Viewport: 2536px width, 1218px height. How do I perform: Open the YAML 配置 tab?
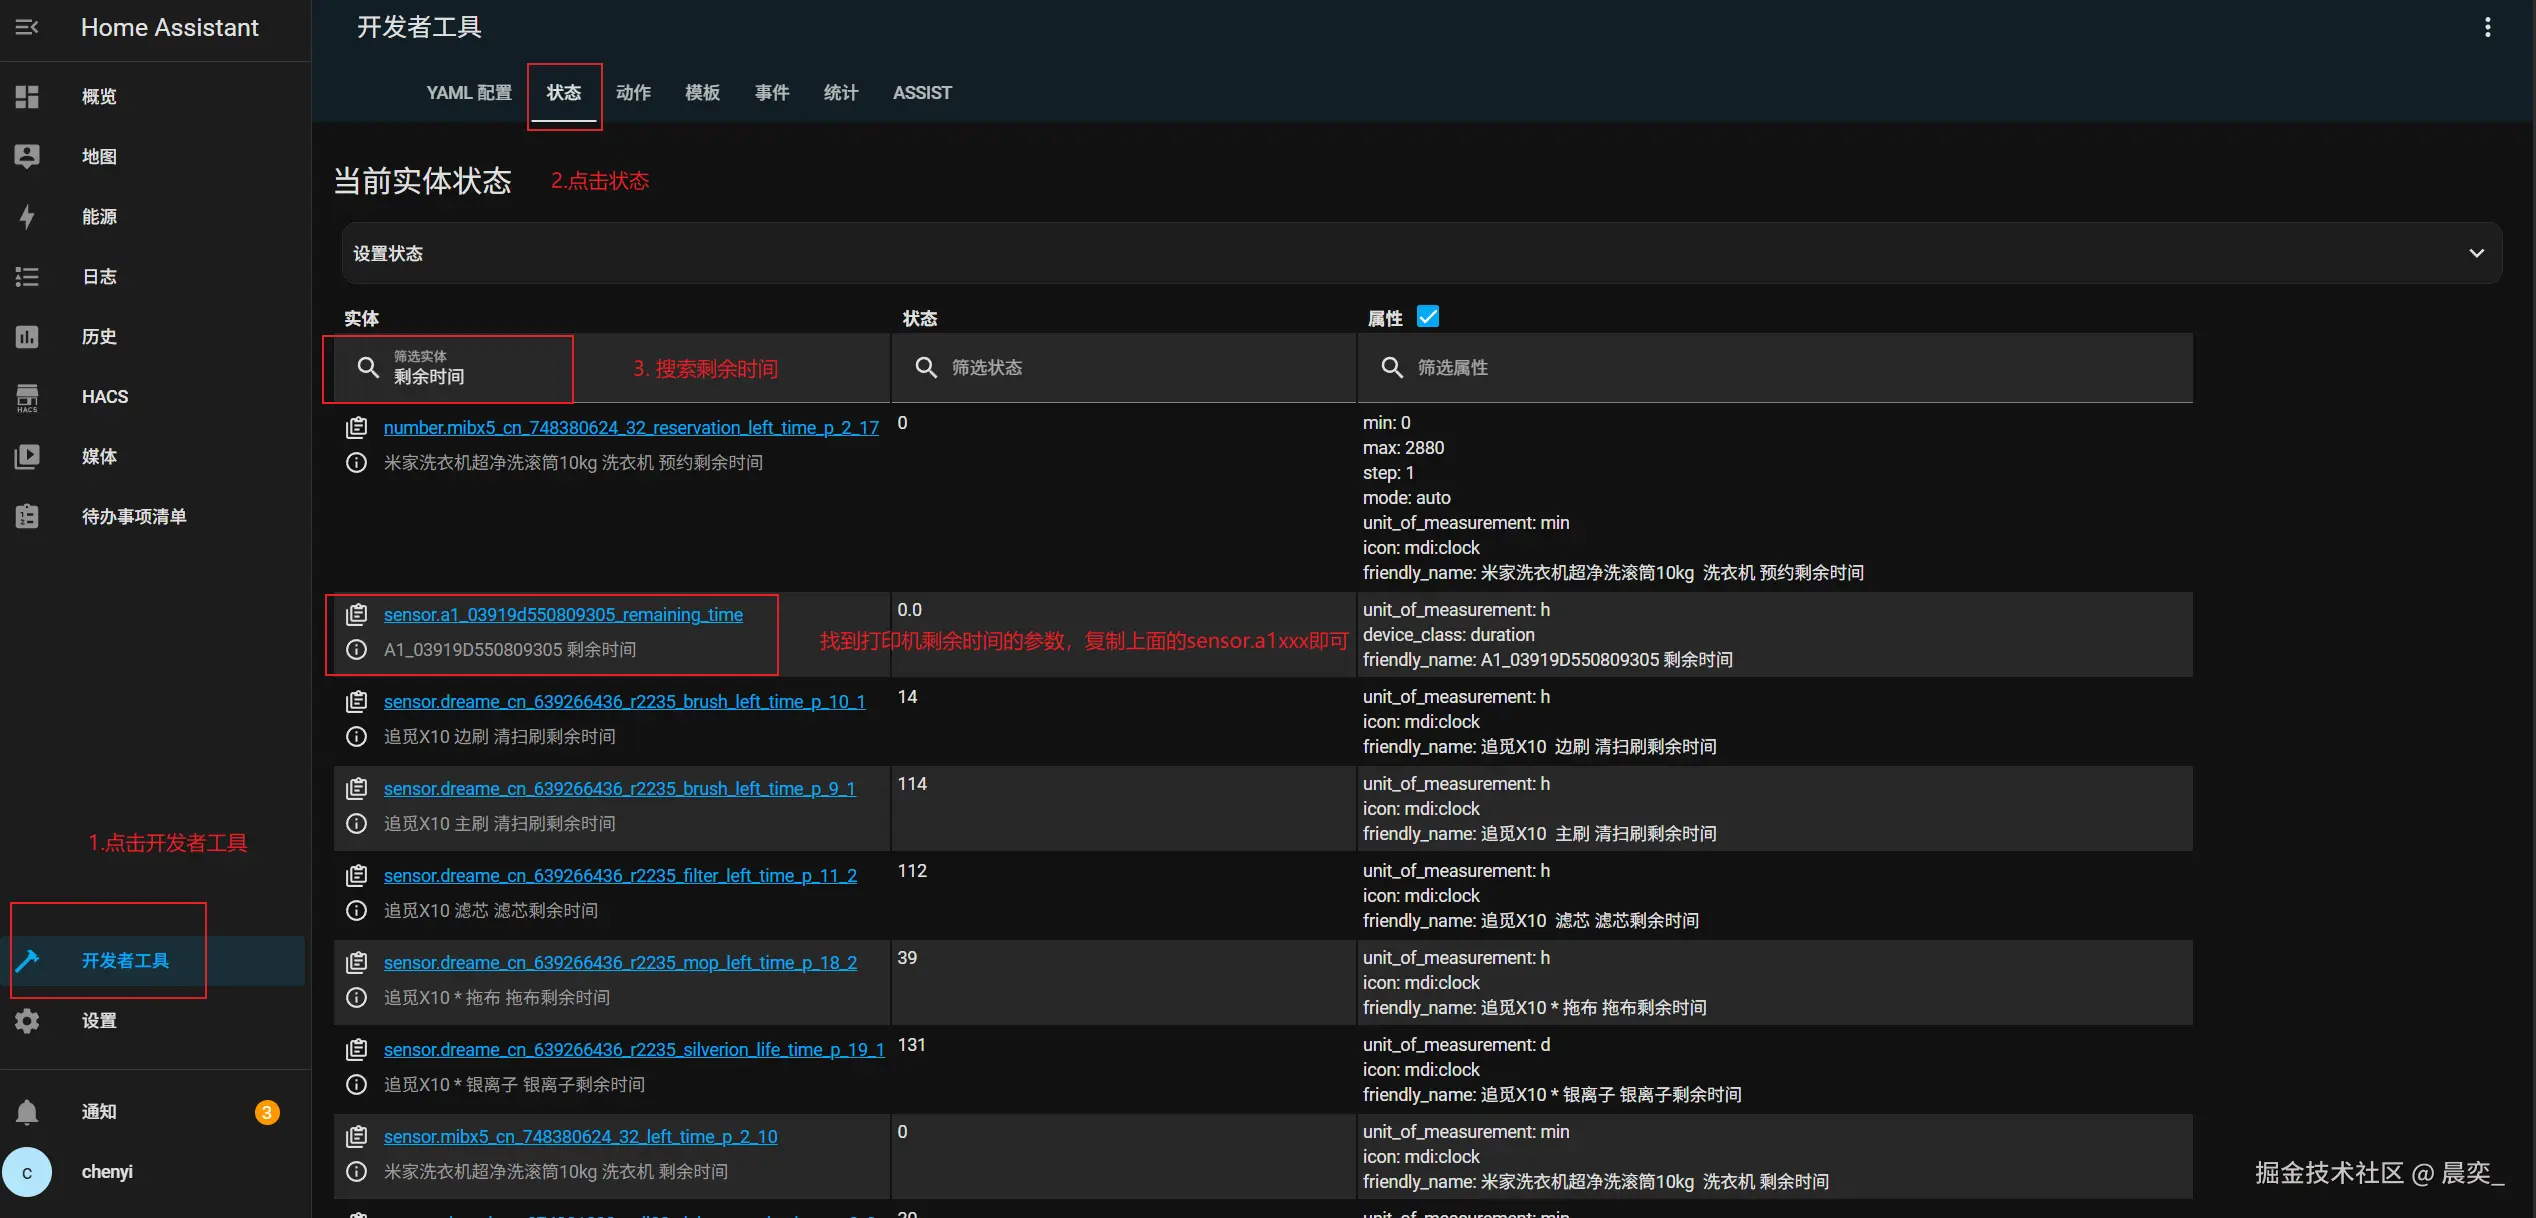(x=469, y=93)
